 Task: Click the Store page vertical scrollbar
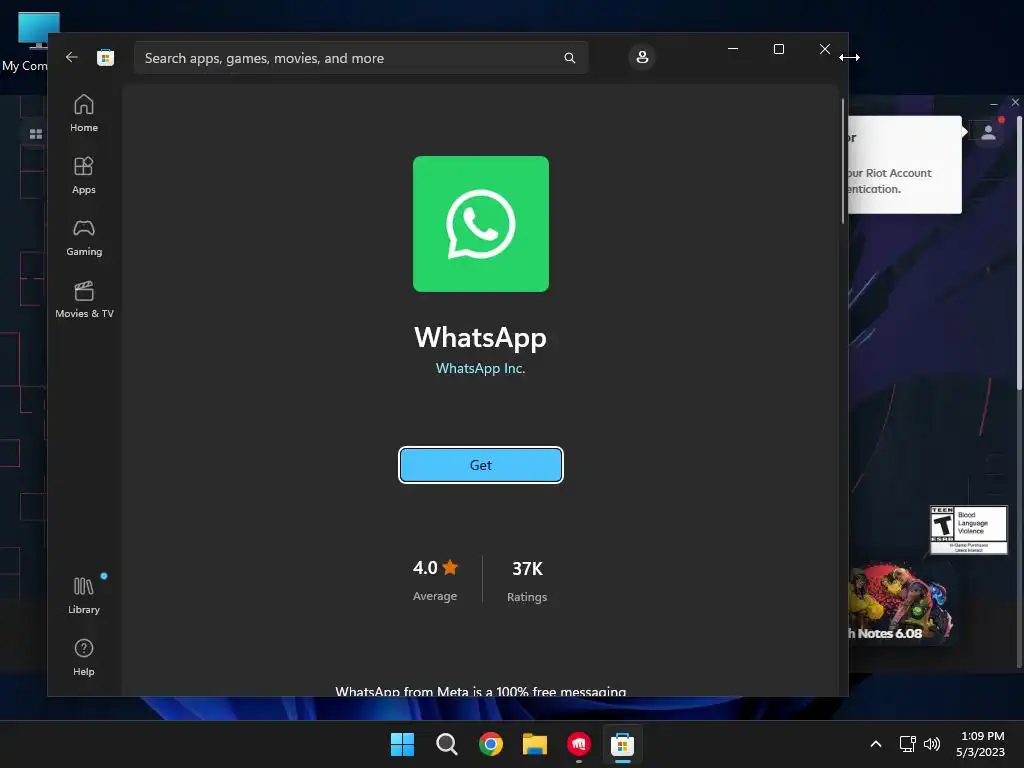click(842, 161)
